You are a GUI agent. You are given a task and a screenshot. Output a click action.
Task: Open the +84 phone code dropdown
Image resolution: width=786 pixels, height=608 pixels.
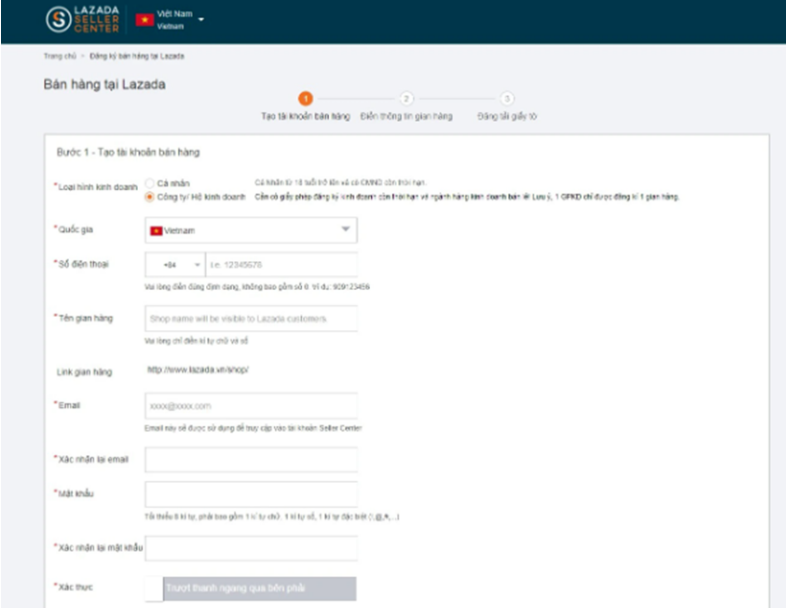pos(175,265)
